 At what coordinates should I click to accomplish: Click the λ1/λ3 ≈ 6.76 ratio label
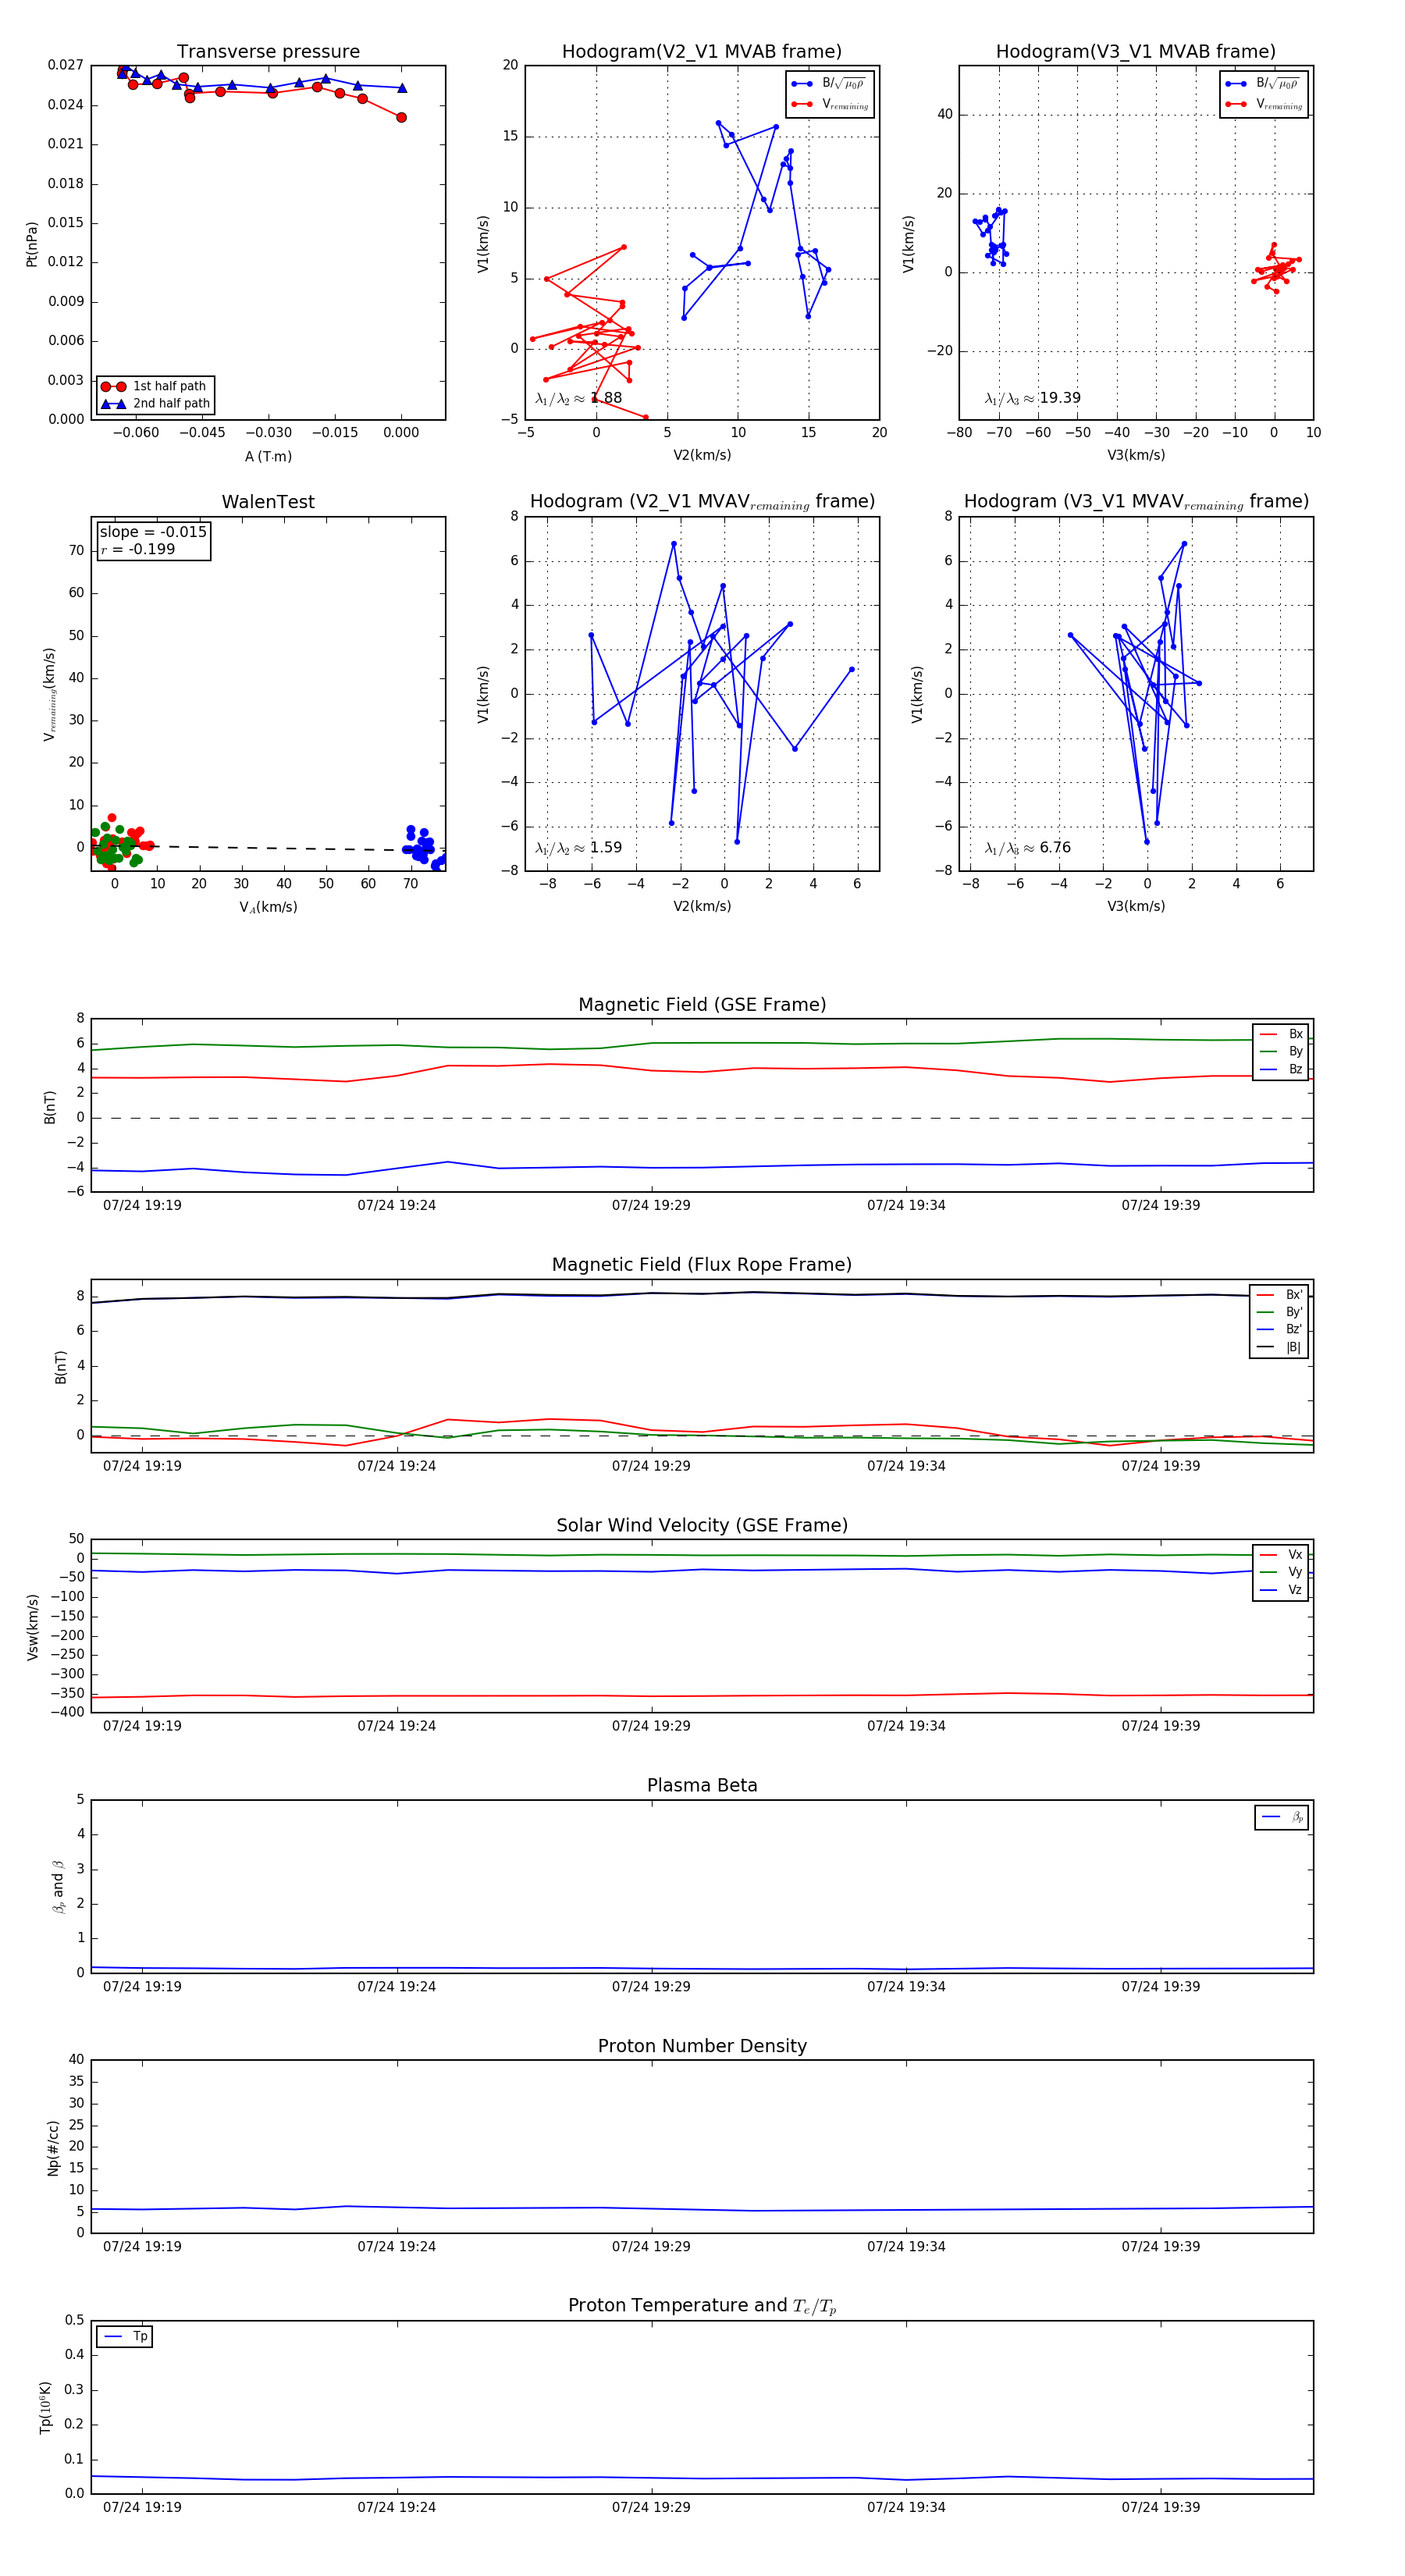pyautogui.click(x=1027, y=848)
